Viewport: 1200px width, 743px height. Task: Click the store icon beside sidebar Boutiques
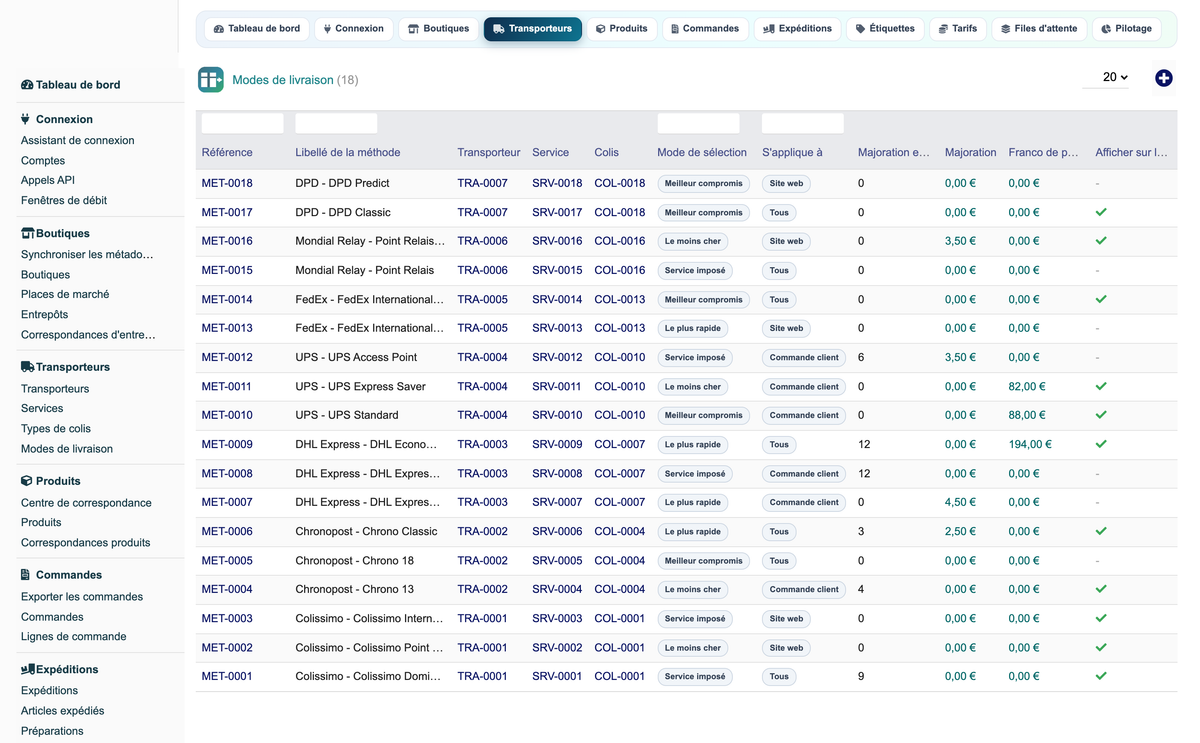point(28,233)
